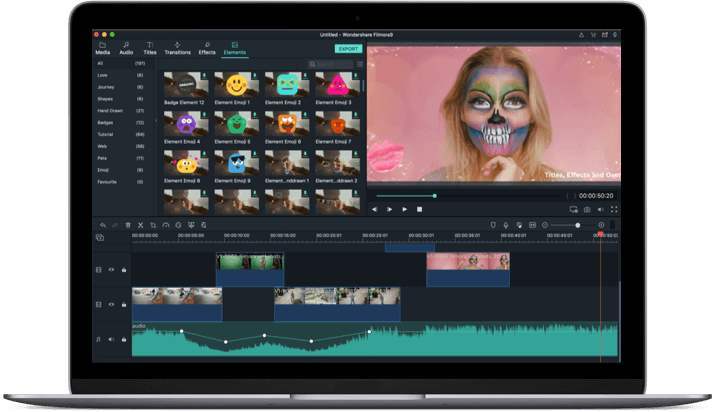
Task: Enter fullscreen preview mode
Action: tap(613, 210)
